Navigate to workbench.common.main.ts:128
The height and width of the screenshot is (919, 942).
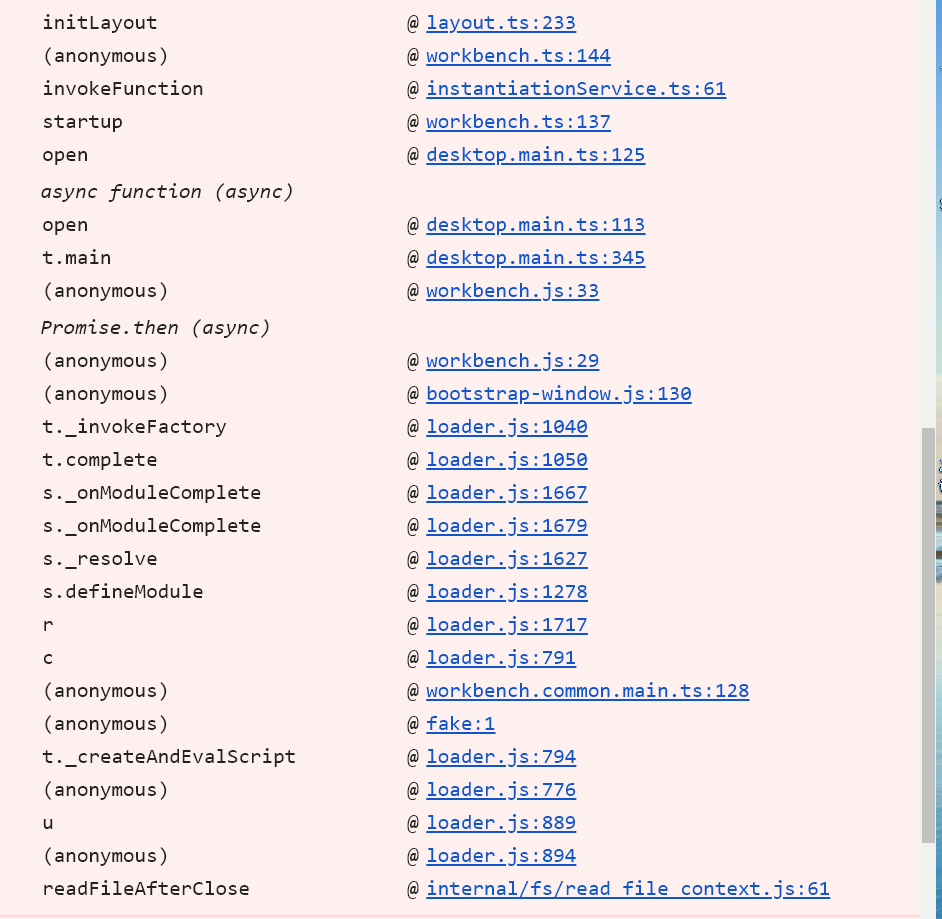click(x=587, y=690)
